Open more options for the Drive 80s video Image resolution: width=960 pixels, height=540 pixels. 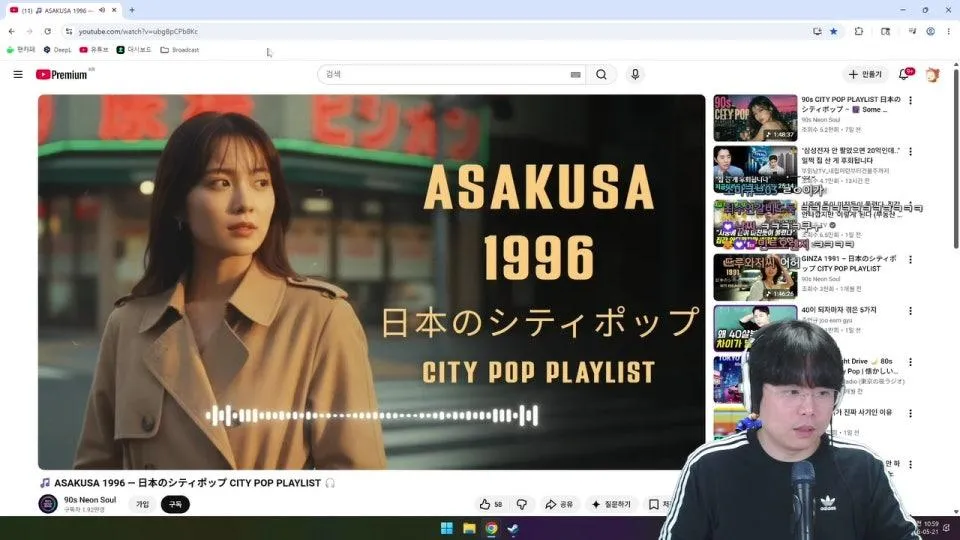click(x=910, y=362)
